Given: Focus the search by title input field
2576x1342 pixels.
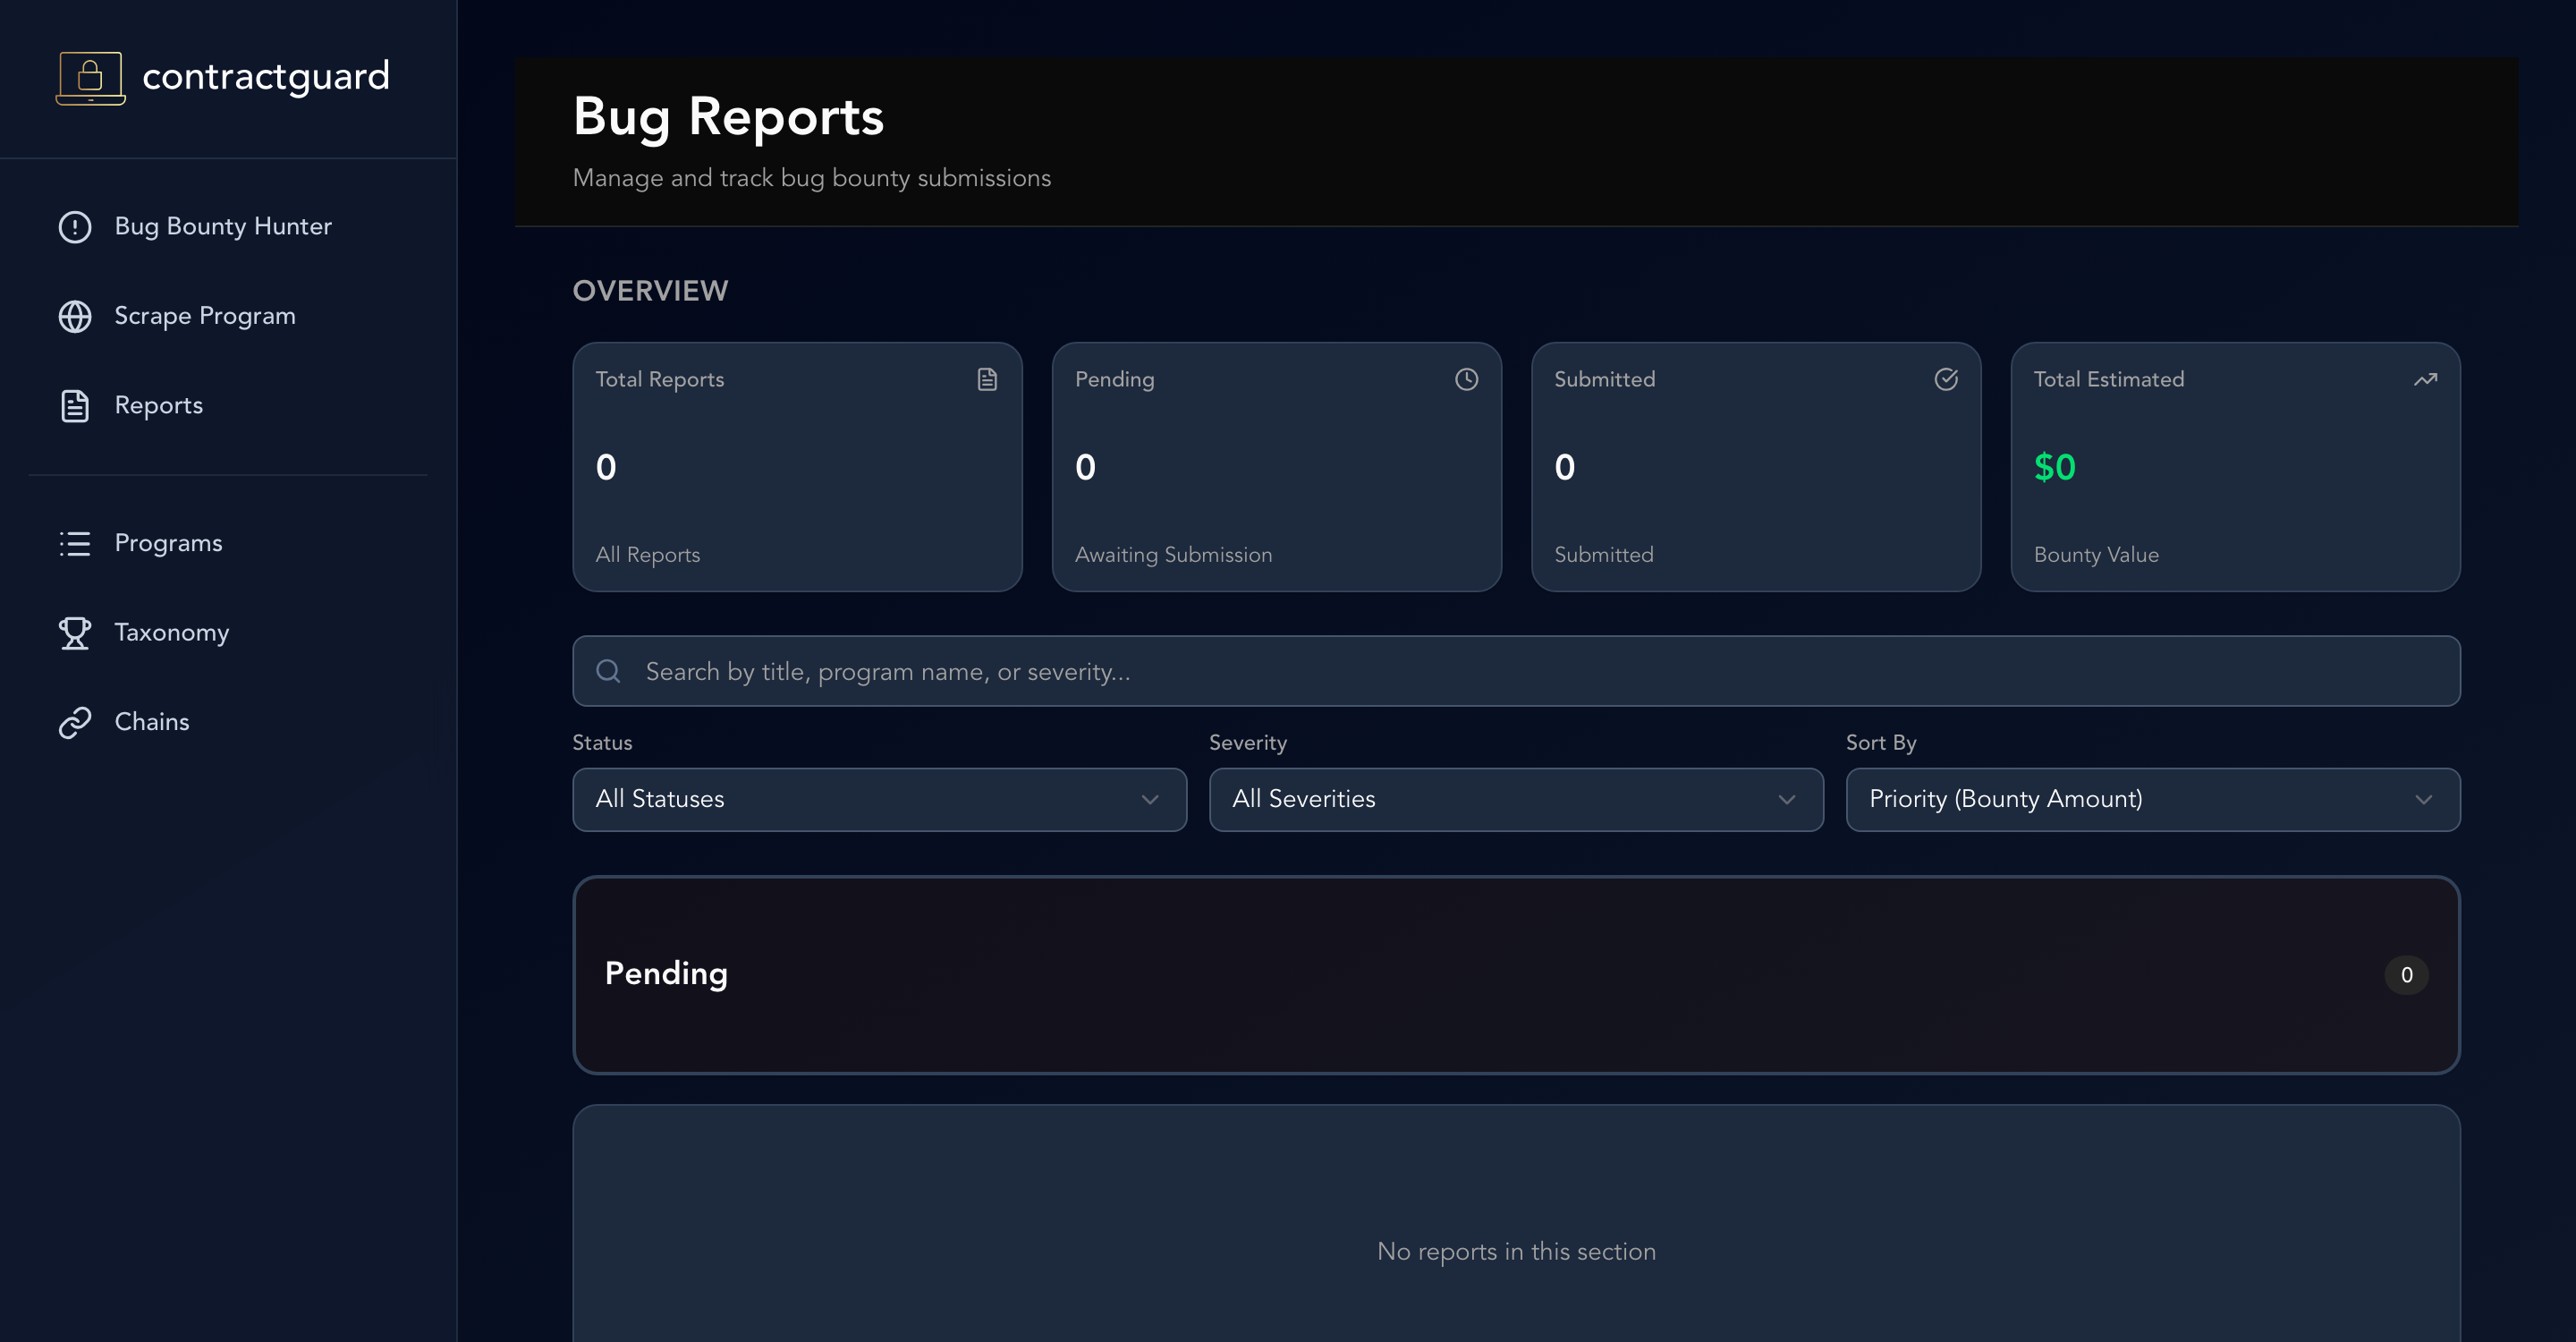Looking at the screenshot, I should point(1516,671).
